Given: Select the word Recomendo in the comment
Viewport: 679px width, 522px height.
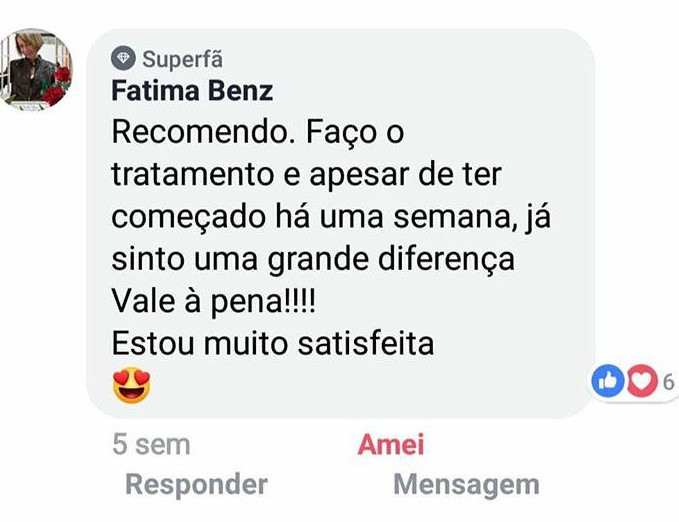Looking at the screenshot, I should tap(200, 132).
